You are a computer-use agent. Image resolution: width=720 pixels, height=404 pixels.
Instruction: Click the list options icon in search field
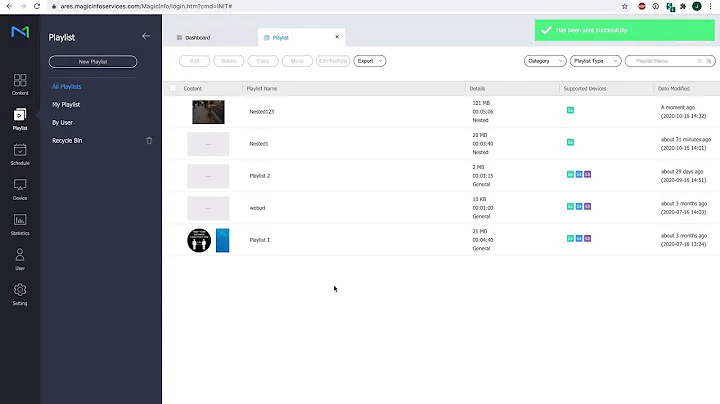click(699, 61)
